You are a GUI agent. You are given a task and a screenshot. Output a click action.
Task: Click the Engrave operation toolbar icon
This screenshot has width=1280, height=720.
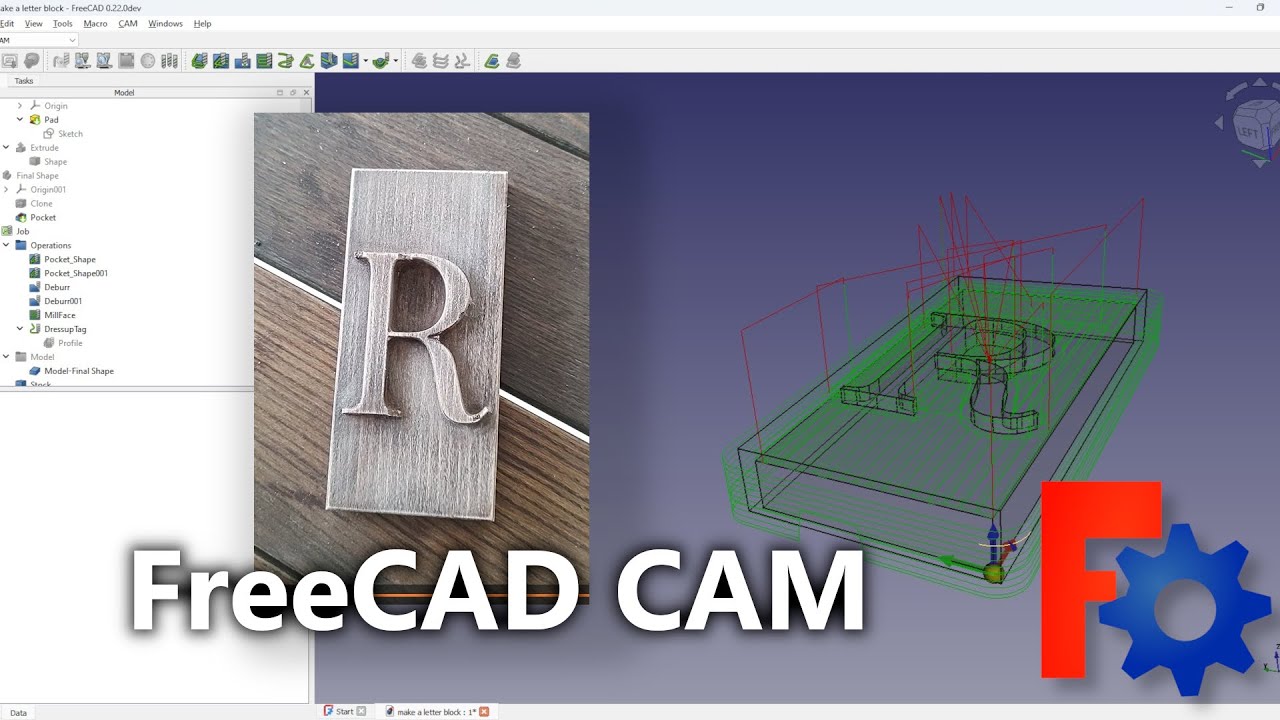(x=350, y=61)
